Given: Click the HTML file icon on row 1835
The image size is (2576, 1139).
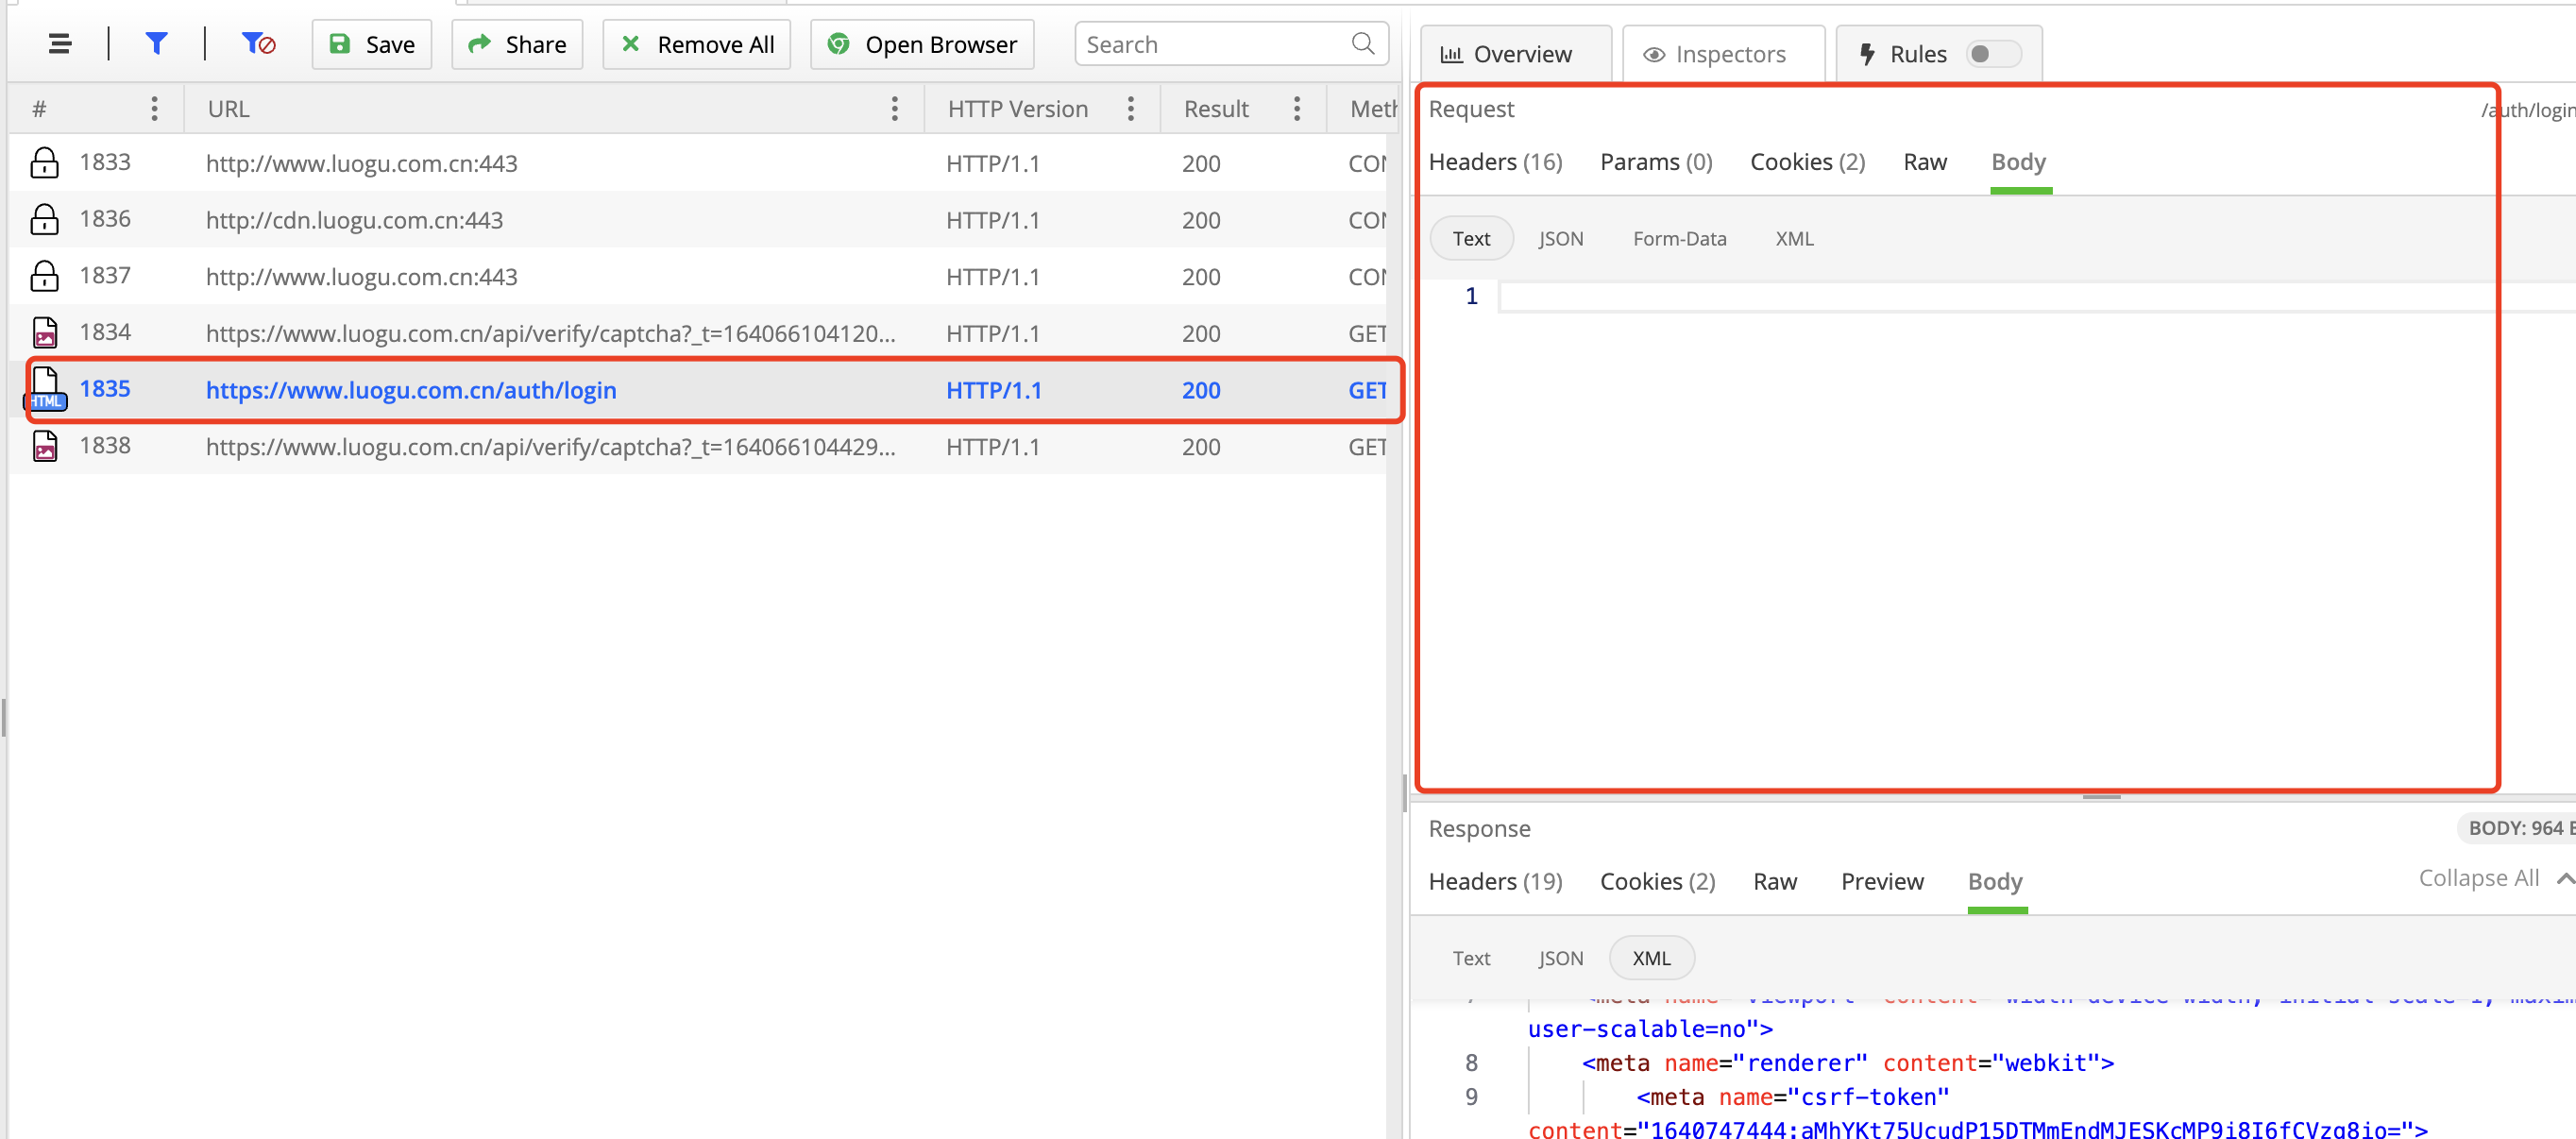Looking at the screenshot, I should click(x=45, y=389).
